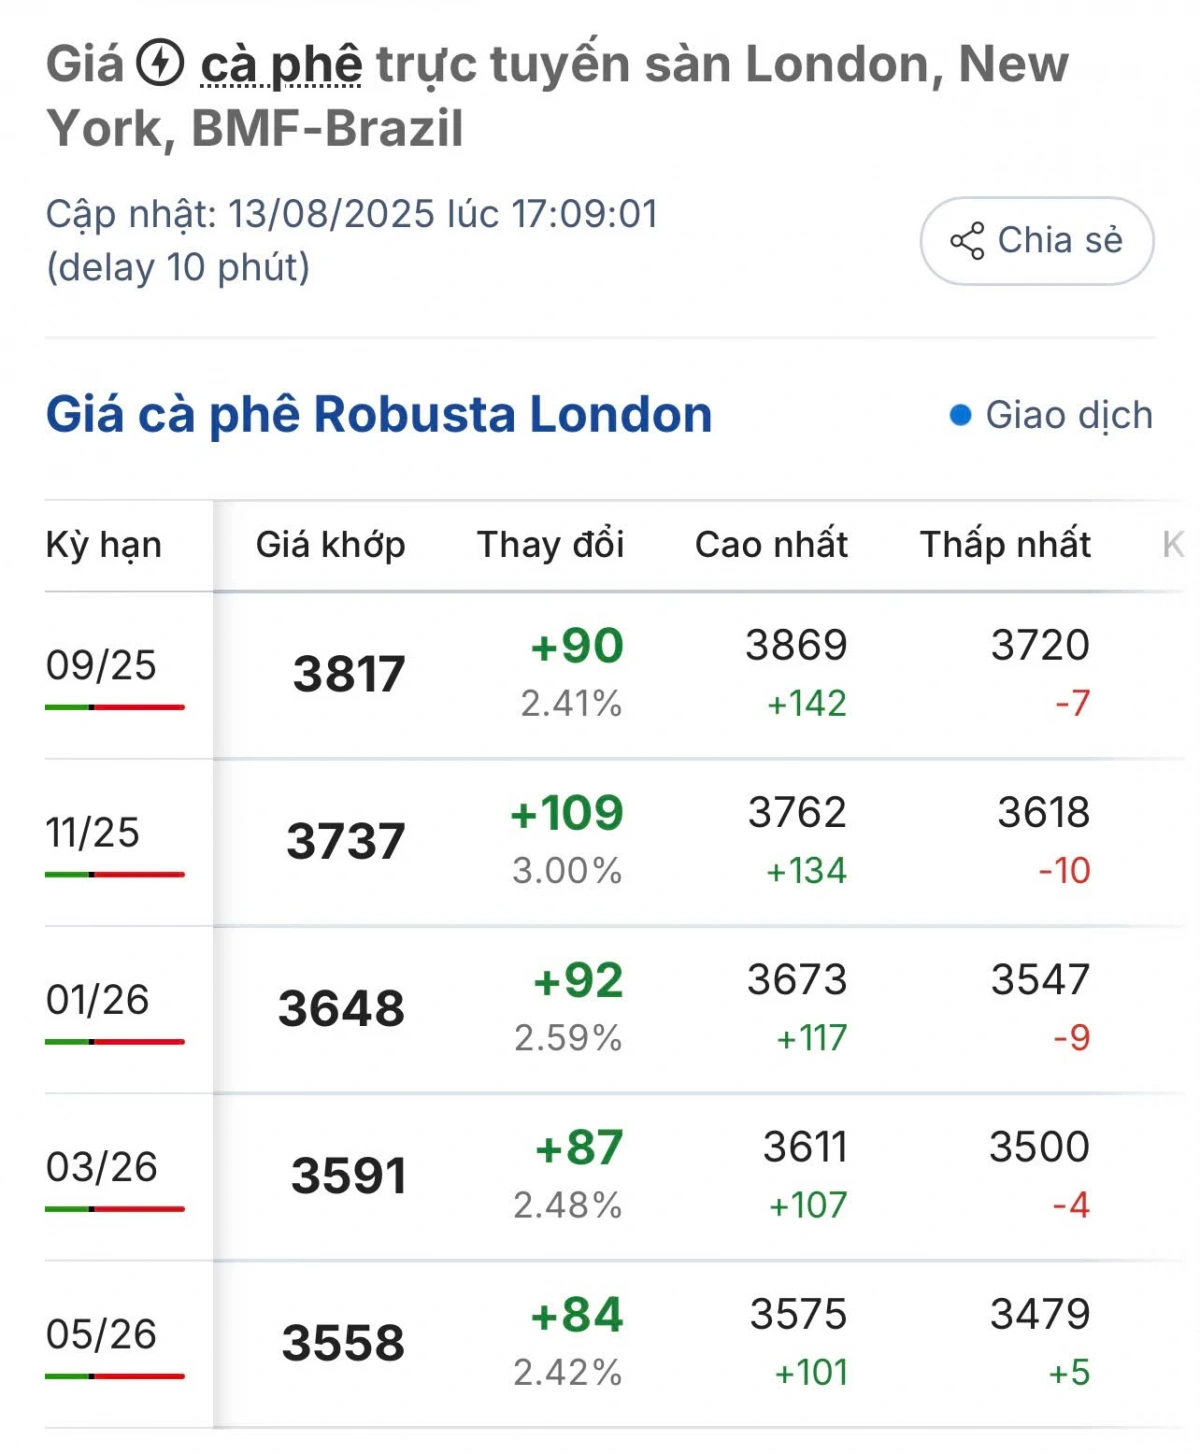
Task: Open the Chia sẻ share button
Action: pyautogui.click(x=1037, y=241)
